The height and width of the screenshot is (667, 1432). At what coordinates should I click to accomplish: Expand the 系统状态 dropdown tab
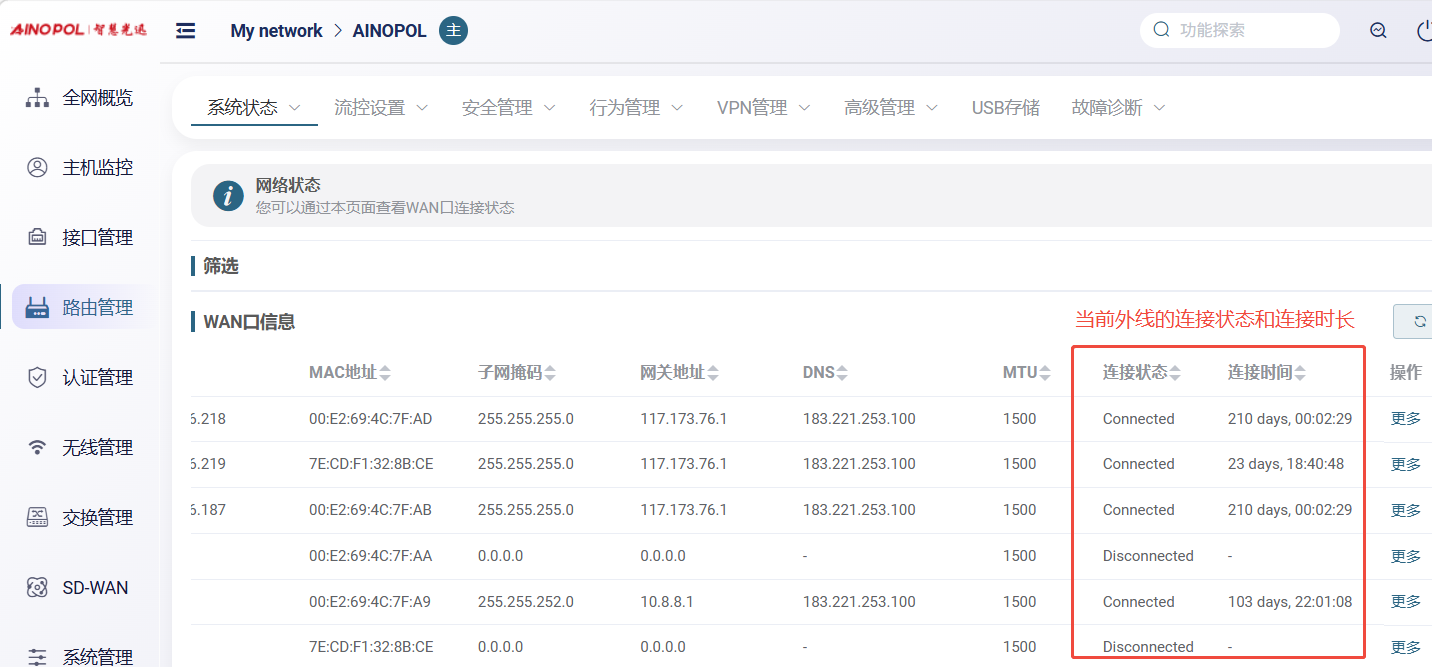pyautogui.click(x=253, y=108)
